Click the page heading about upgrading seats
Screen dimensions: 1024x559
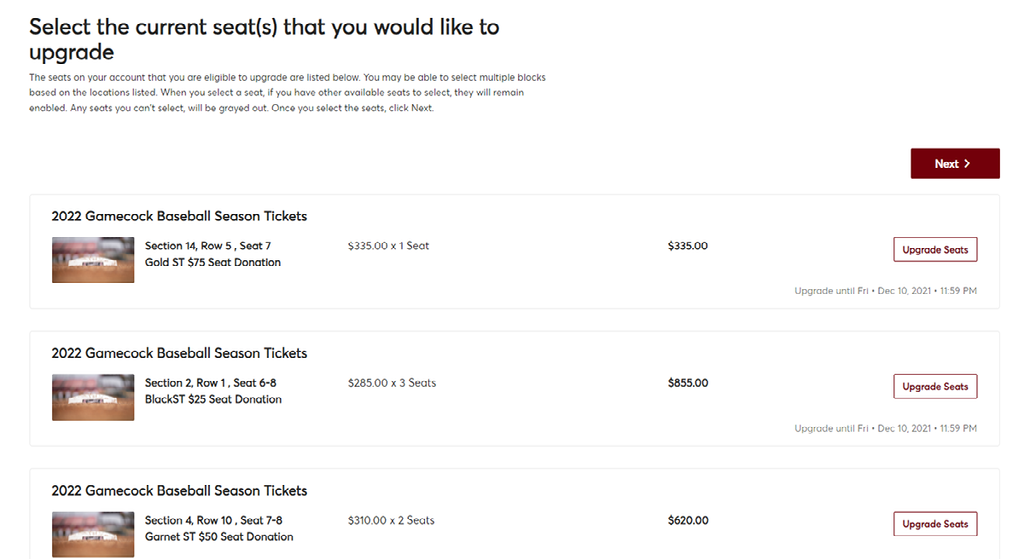pyautogui.click(x=264, y=39)
